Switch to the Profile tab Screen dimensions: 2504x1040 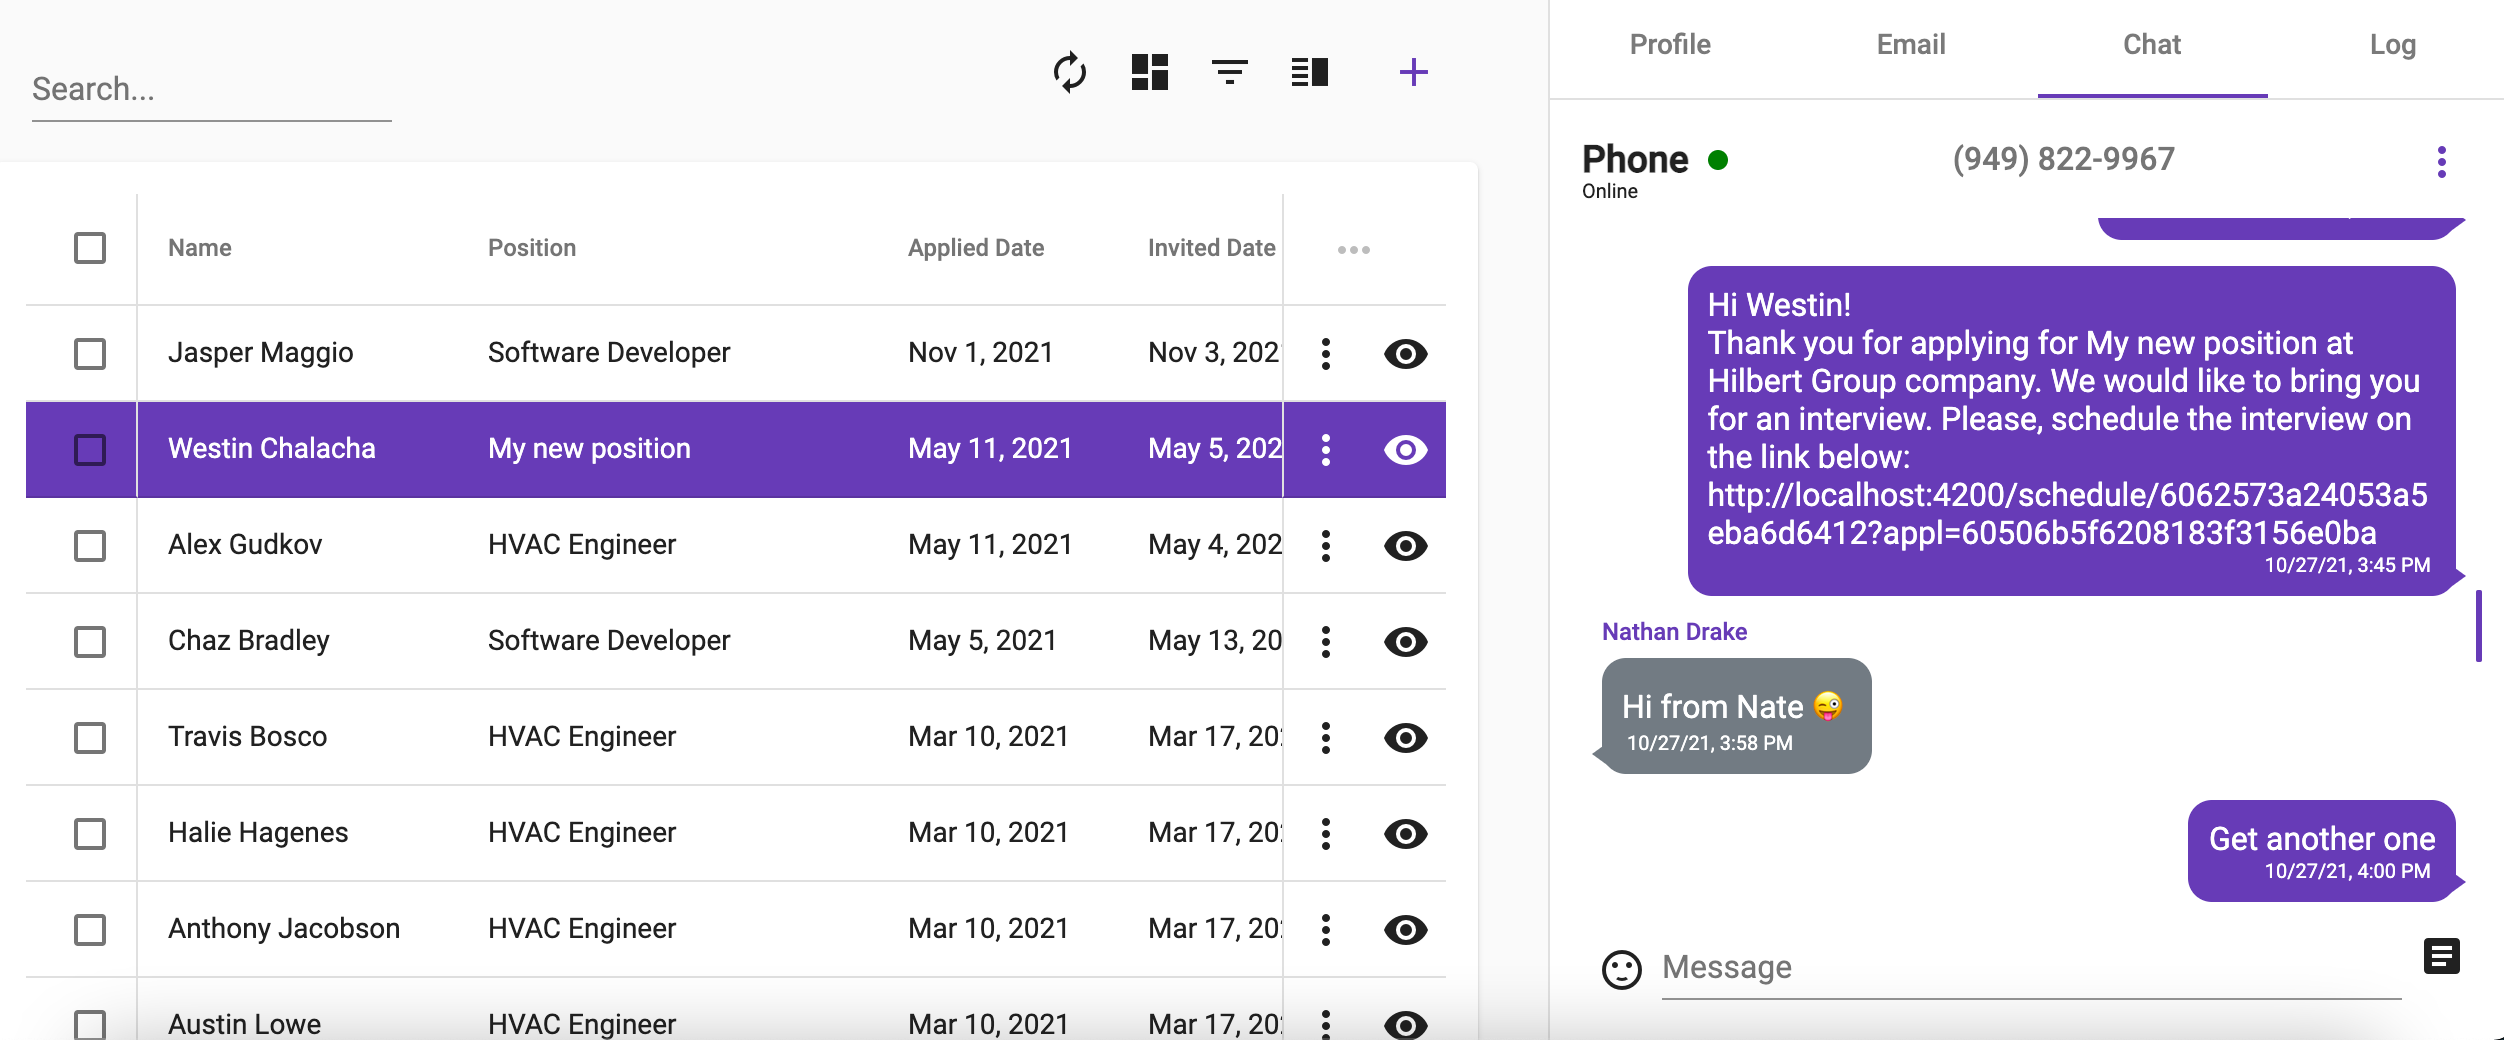point(1669,45)
